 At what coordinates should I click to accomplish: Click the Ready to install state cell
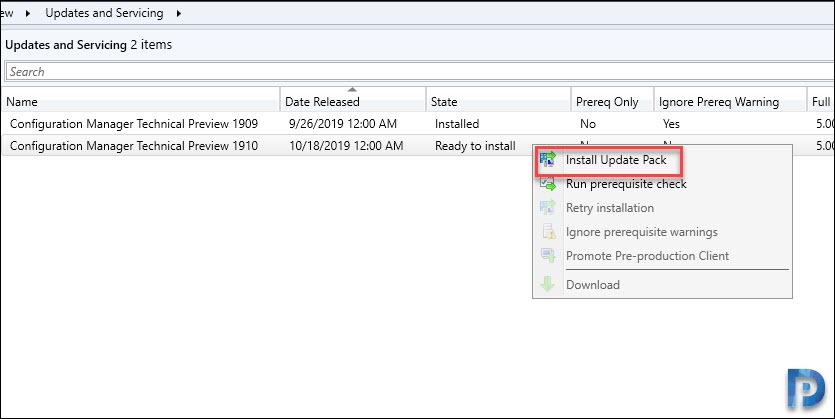click(x=475, y=145)
